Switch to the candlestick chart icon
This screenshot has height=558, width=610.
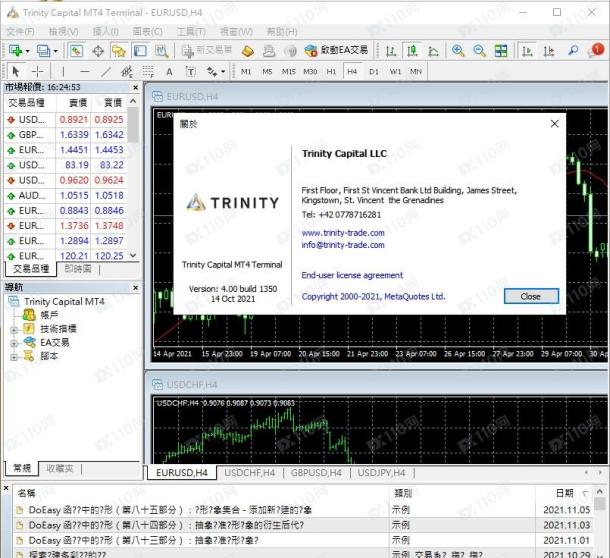pyautogui.click(x=412, y=51)
